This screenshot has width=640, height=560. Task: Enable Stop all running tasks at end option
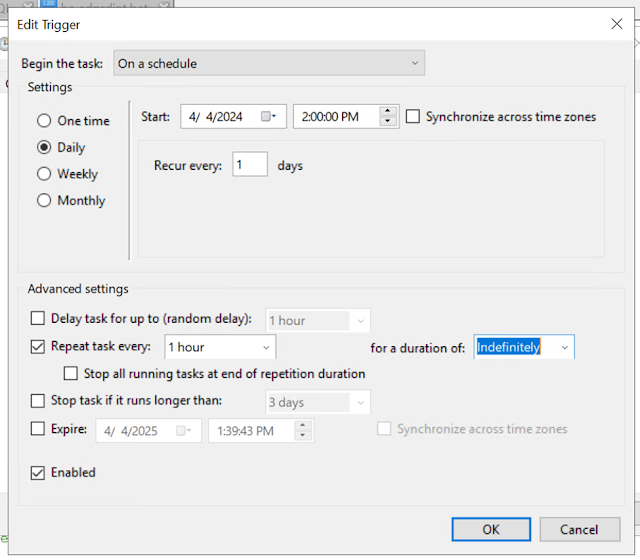pos(71,374)
